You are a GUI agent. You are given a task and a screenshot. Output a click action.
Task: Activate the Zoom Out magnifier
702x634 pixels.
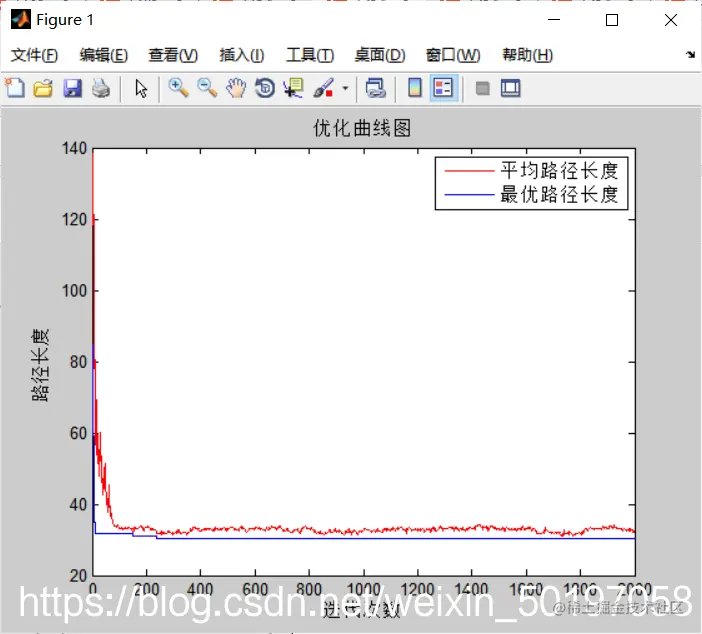[x=207, y=88]
